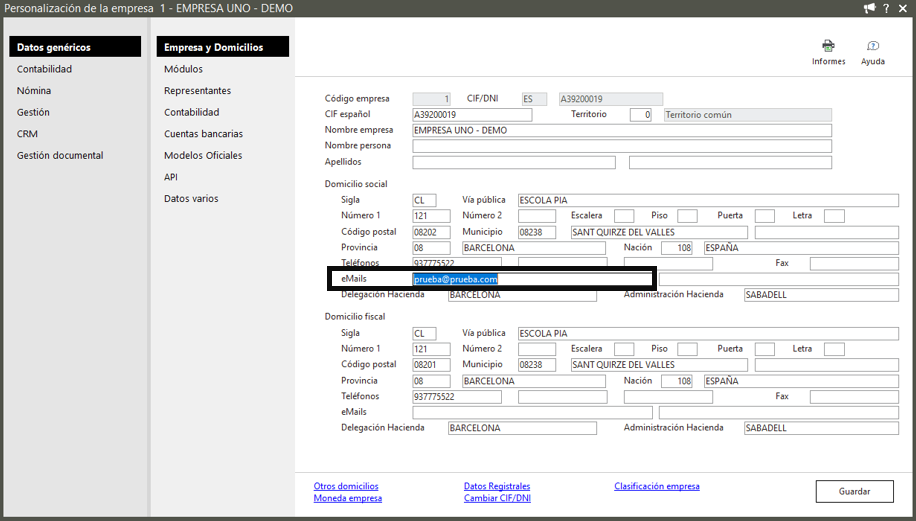
Task: Click Provincia code field in Domicilio social
Action: tap(432, 248)
